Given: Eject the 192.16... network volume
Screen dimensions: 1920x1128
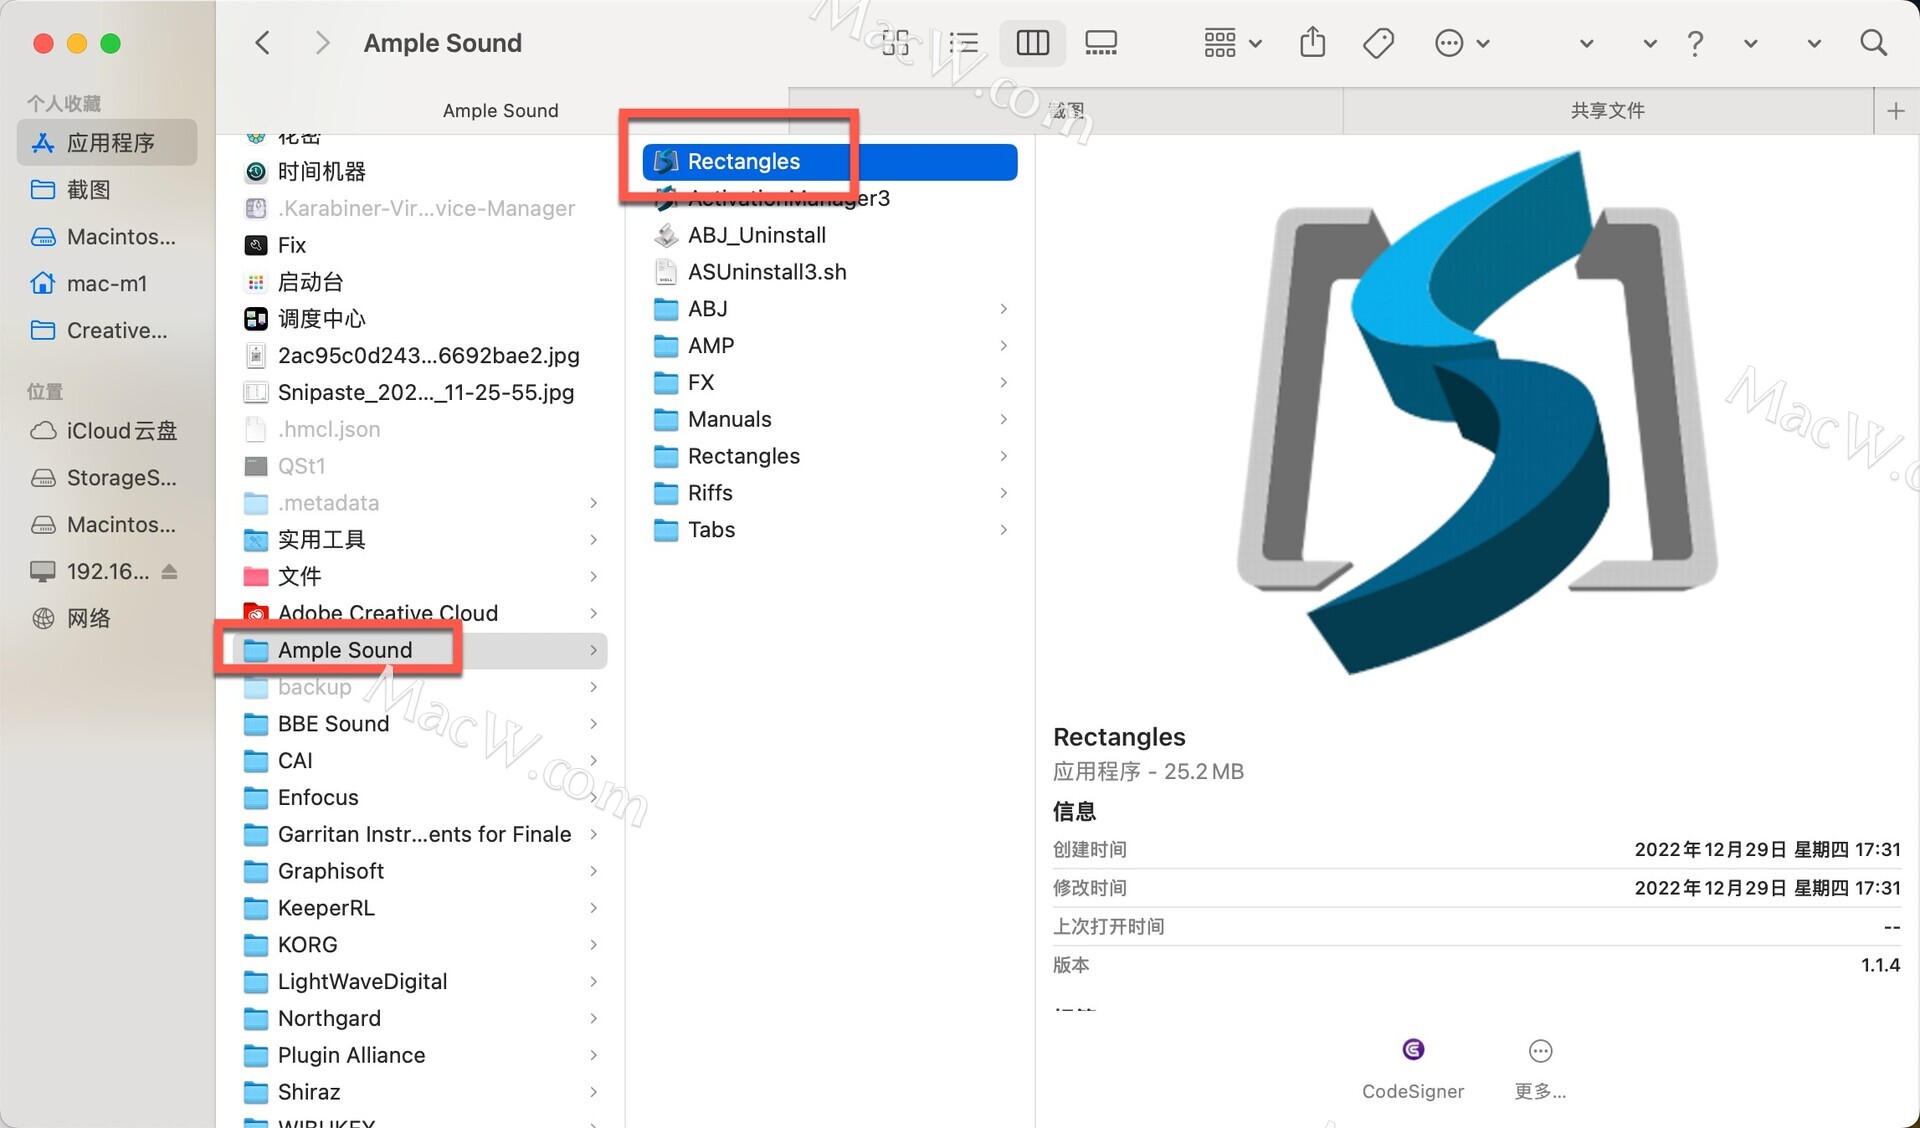Looking at the screenshot, I should [x=169, y=572].
